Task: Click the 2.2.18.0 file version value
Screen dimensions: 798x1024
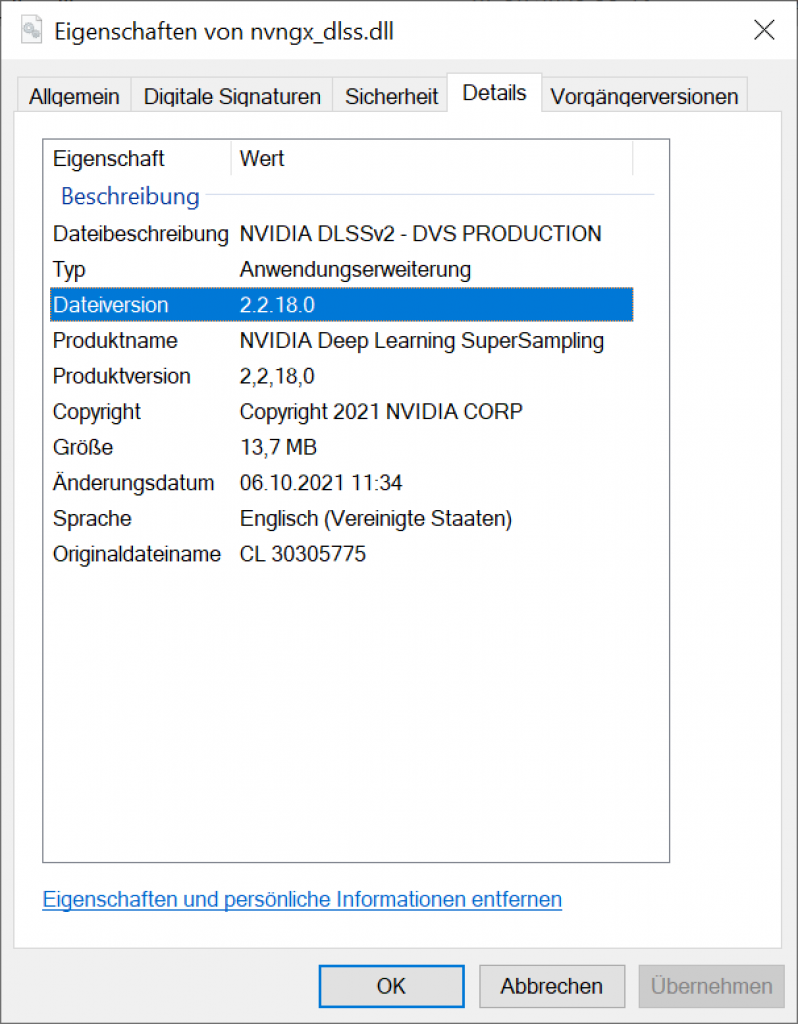Action: pyautogui.click(x=277, y=305)
